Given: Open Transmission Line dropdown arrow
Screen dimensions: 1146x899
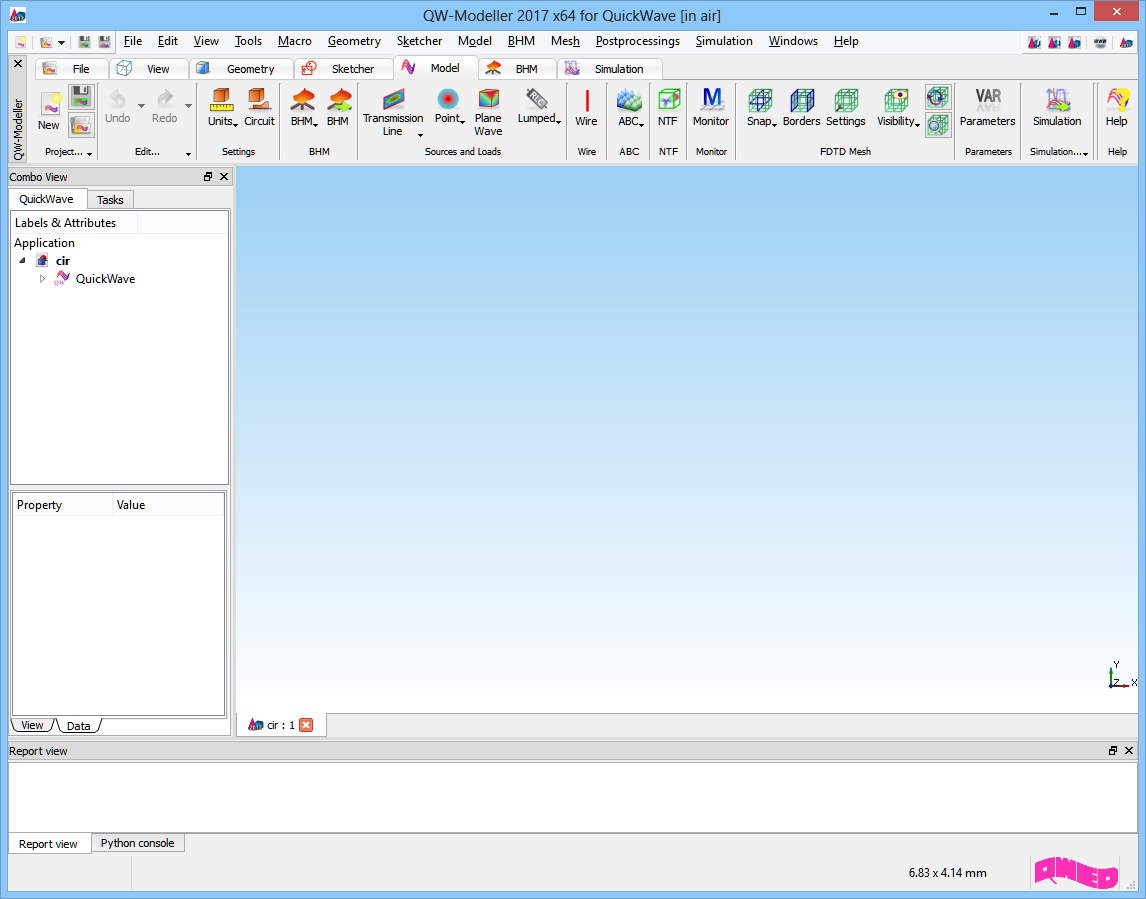Looking at the screenshot, I should pos(420,134).
